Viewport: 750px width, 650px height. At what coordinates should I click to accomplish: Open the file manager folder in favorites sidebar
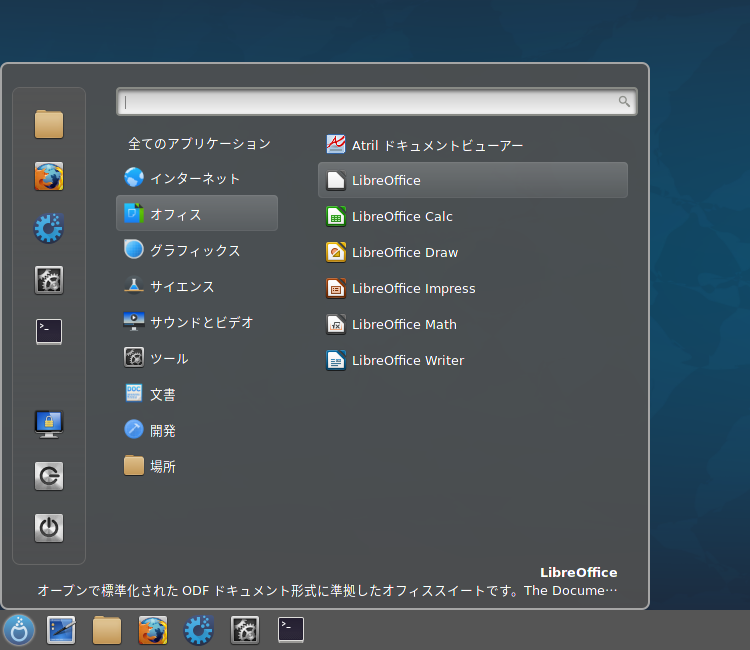point(49,124)
